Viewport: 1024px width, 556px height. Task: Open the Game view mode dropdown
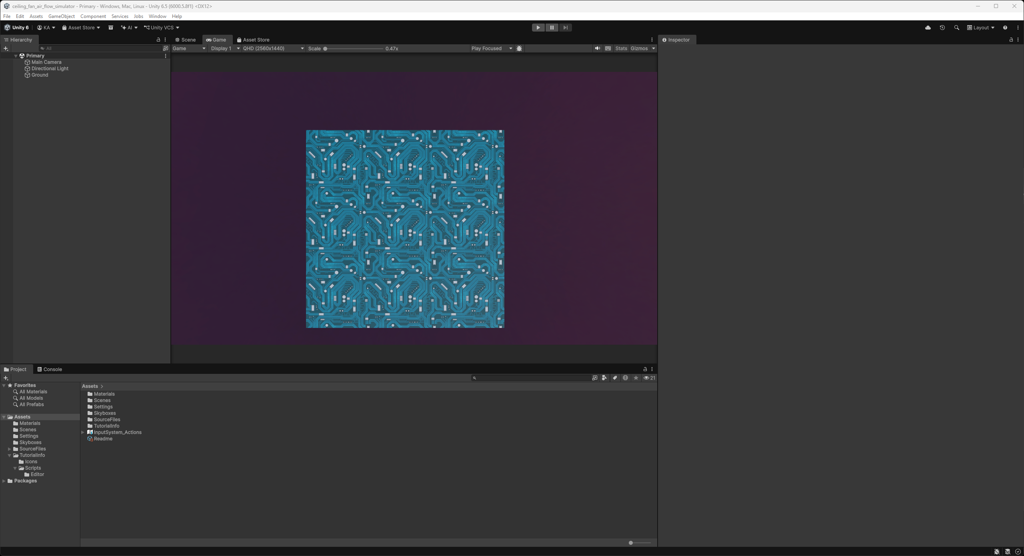coord(189,48)
